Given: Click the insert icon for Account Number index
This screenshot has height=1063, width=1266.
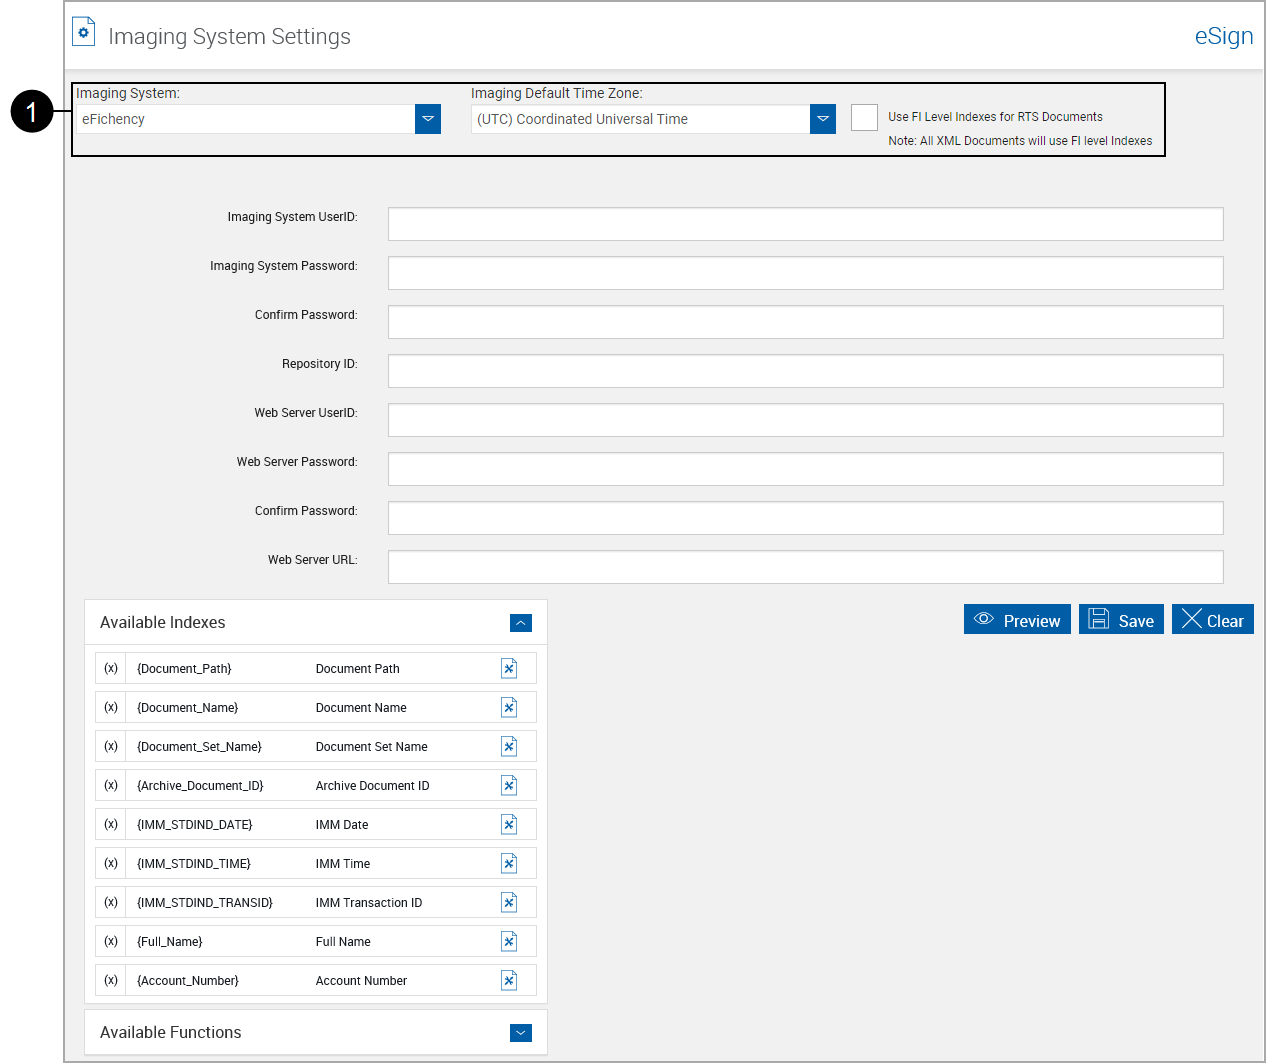Looking at the screenshot, I should (509, 980).
